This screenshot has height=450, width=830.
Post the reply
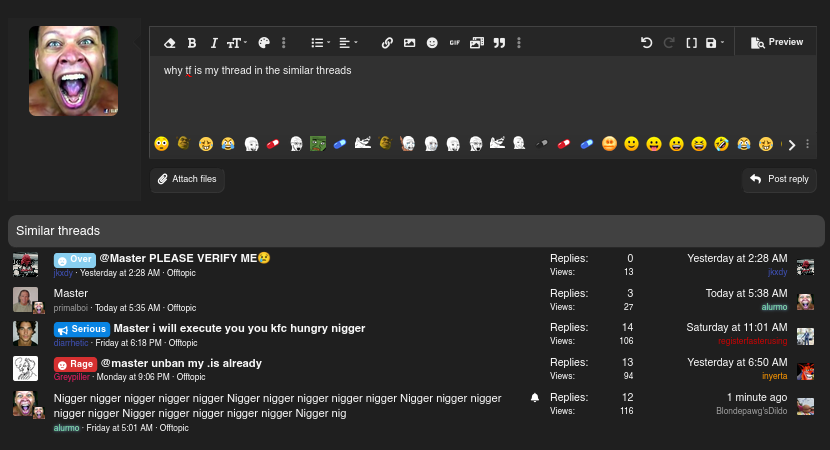tap(779, 179)
